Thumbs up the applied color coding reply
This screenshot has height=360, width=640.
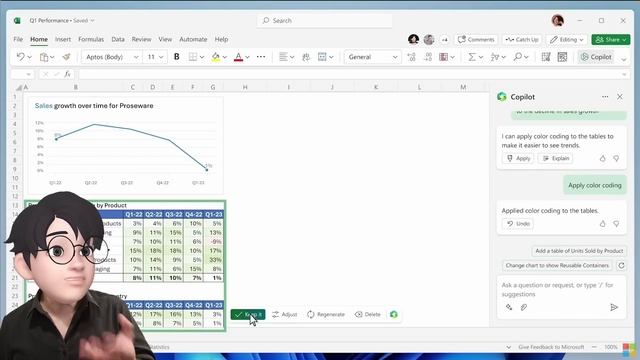pyautogui.click(x=602, y=224)
